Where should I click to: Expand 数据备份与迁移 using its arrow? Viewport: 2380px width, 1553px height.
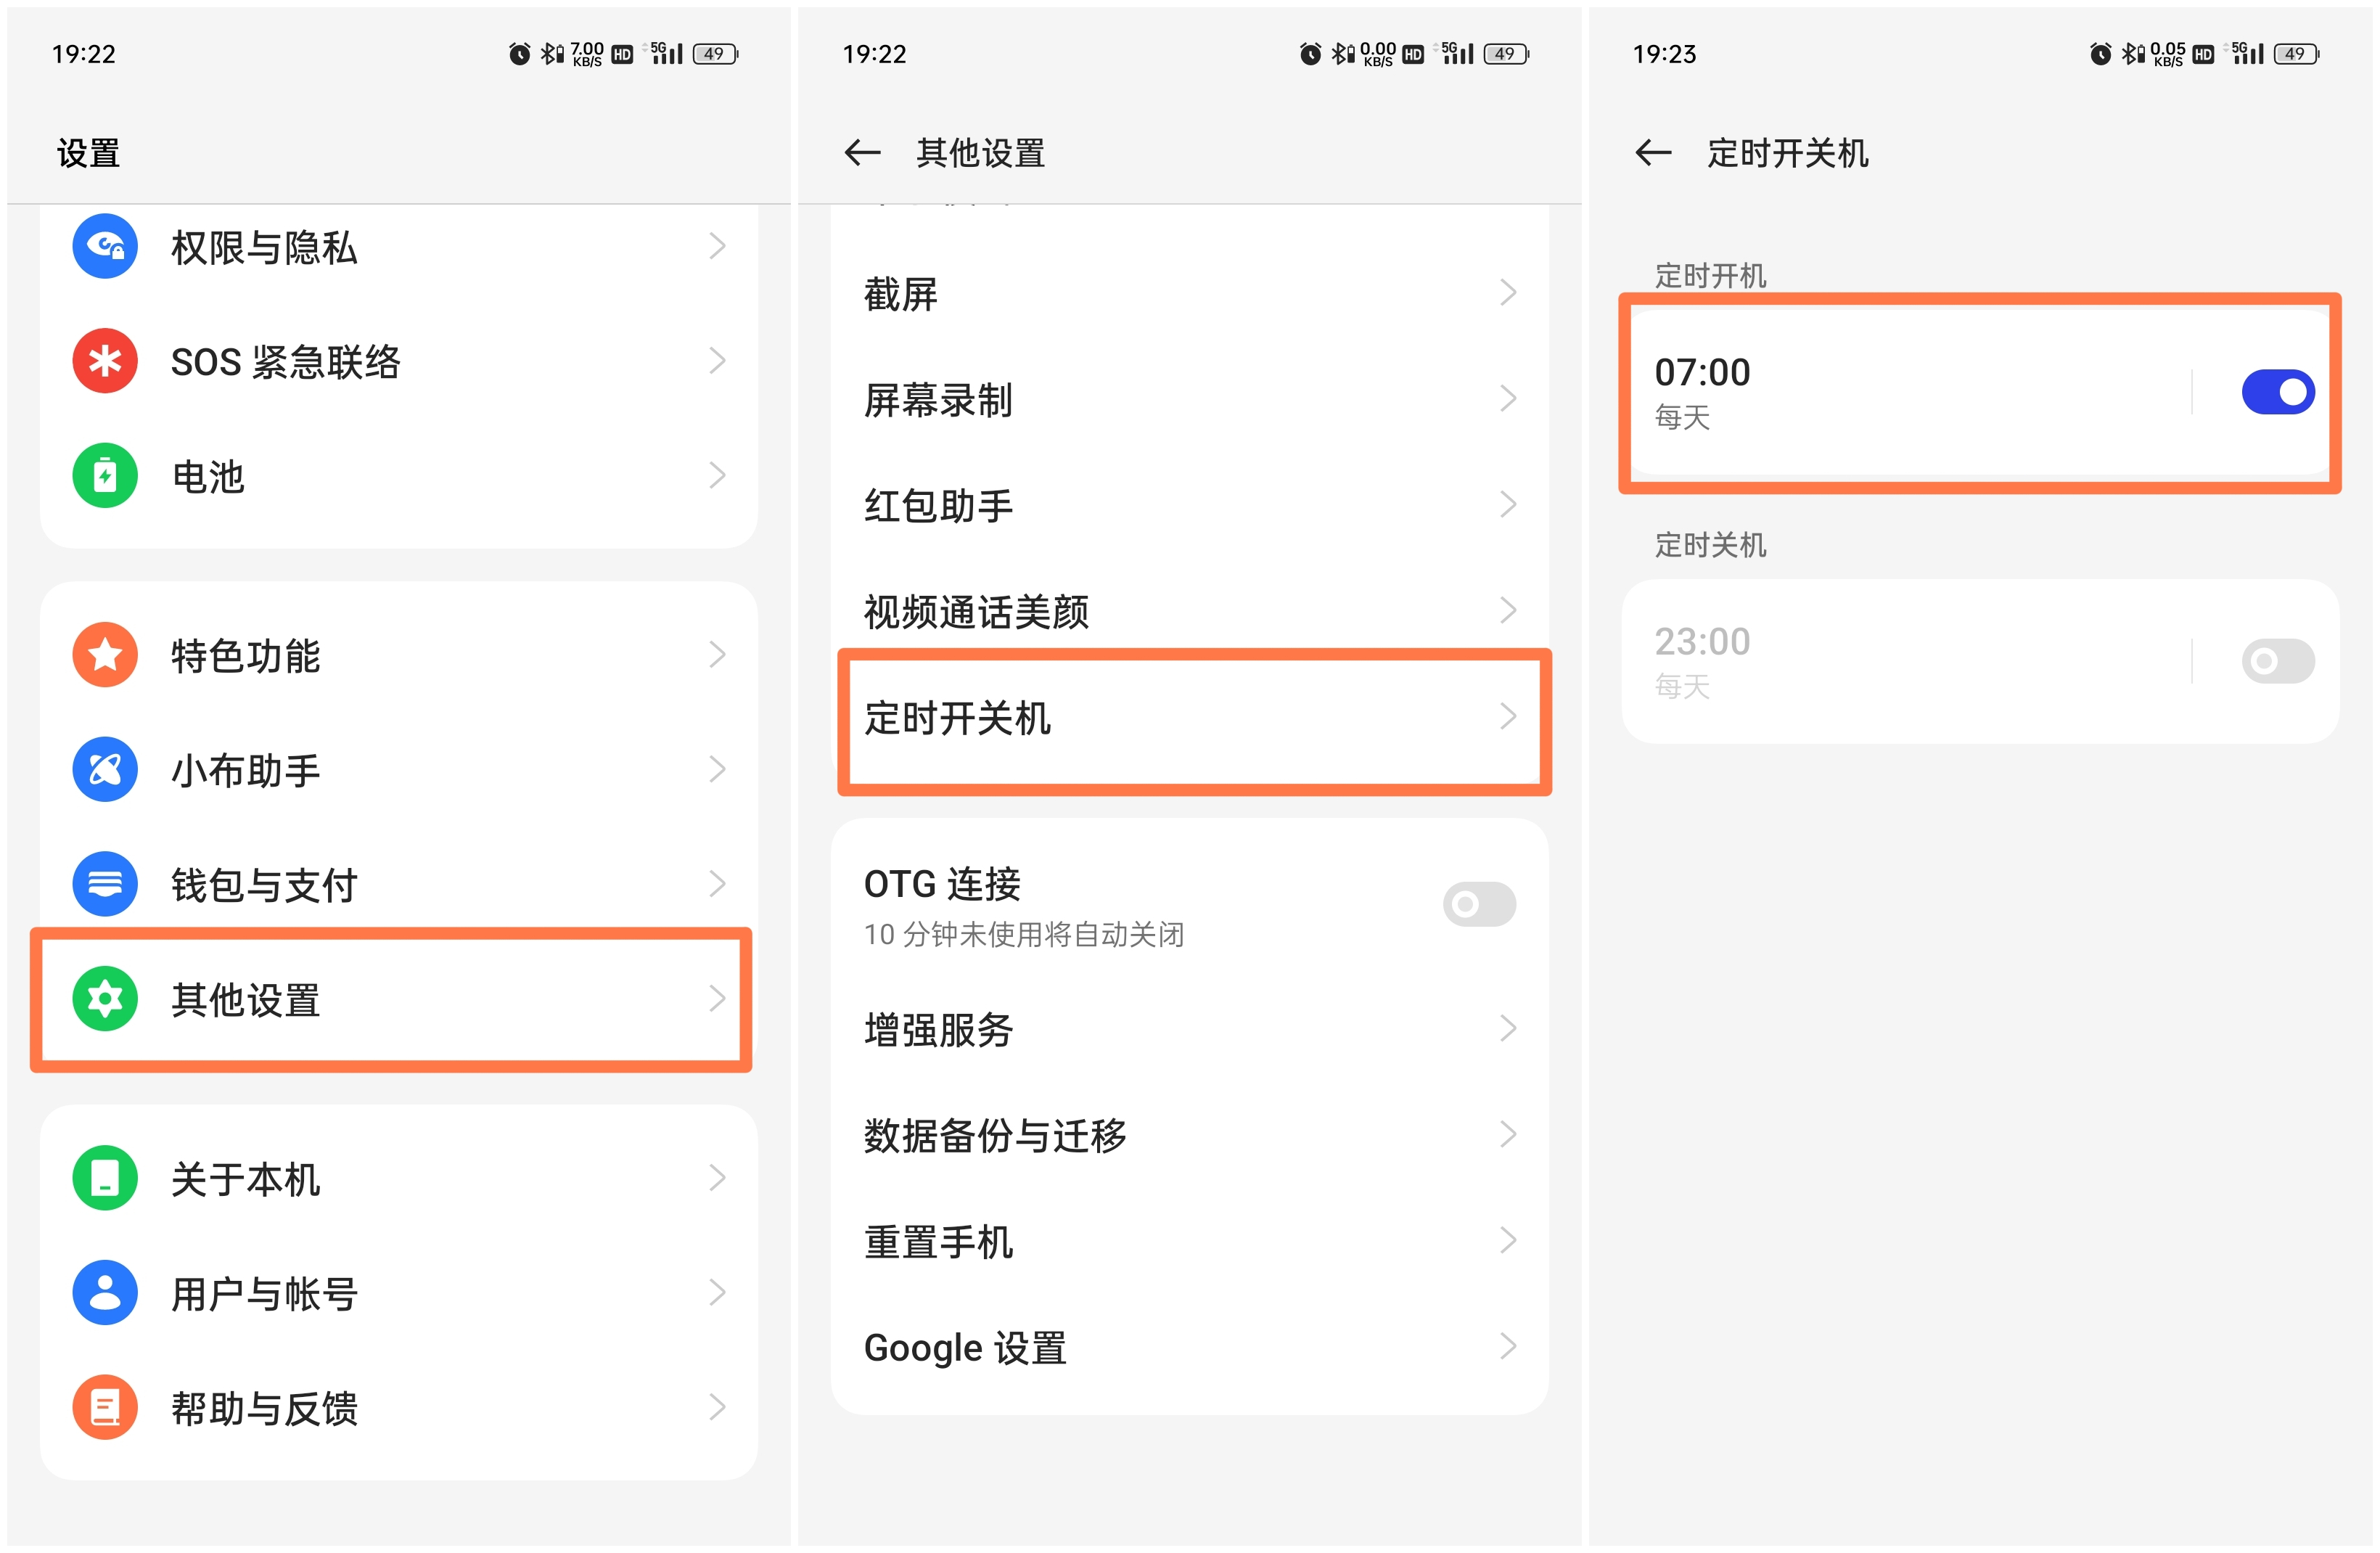[x=1508, y=1134]
